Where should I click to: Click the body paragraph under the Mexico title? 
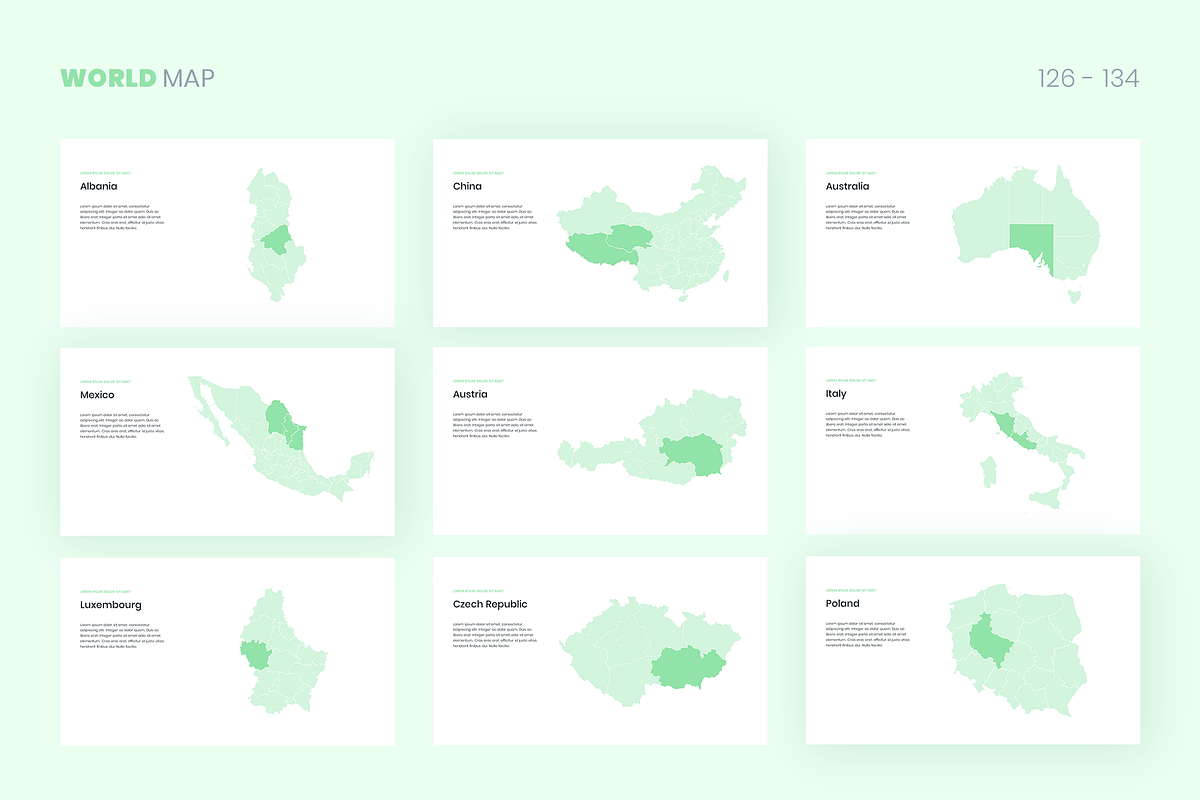122,426
